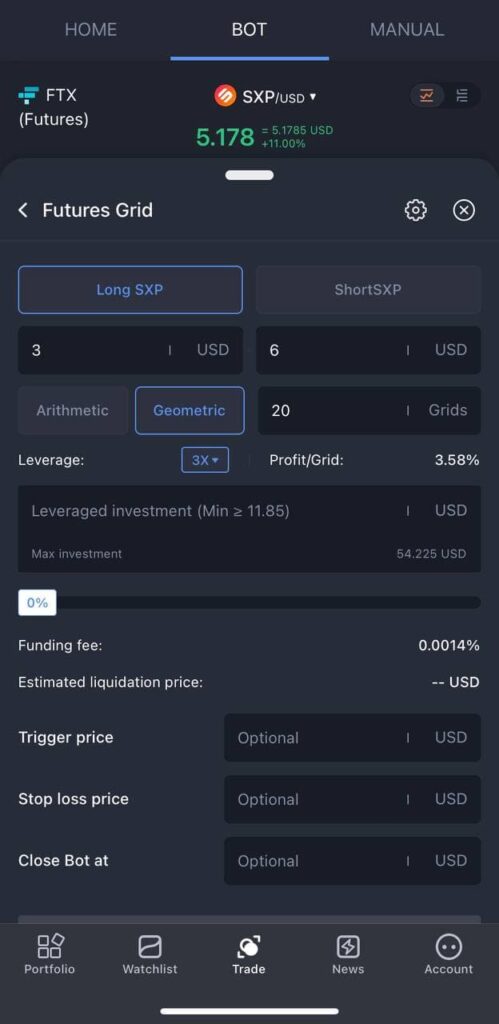Image resolution: width=499 pixels, height=1024 pixels.
Task: Open the Futures Grid settings gear
Action: click(x=415, y=210)
